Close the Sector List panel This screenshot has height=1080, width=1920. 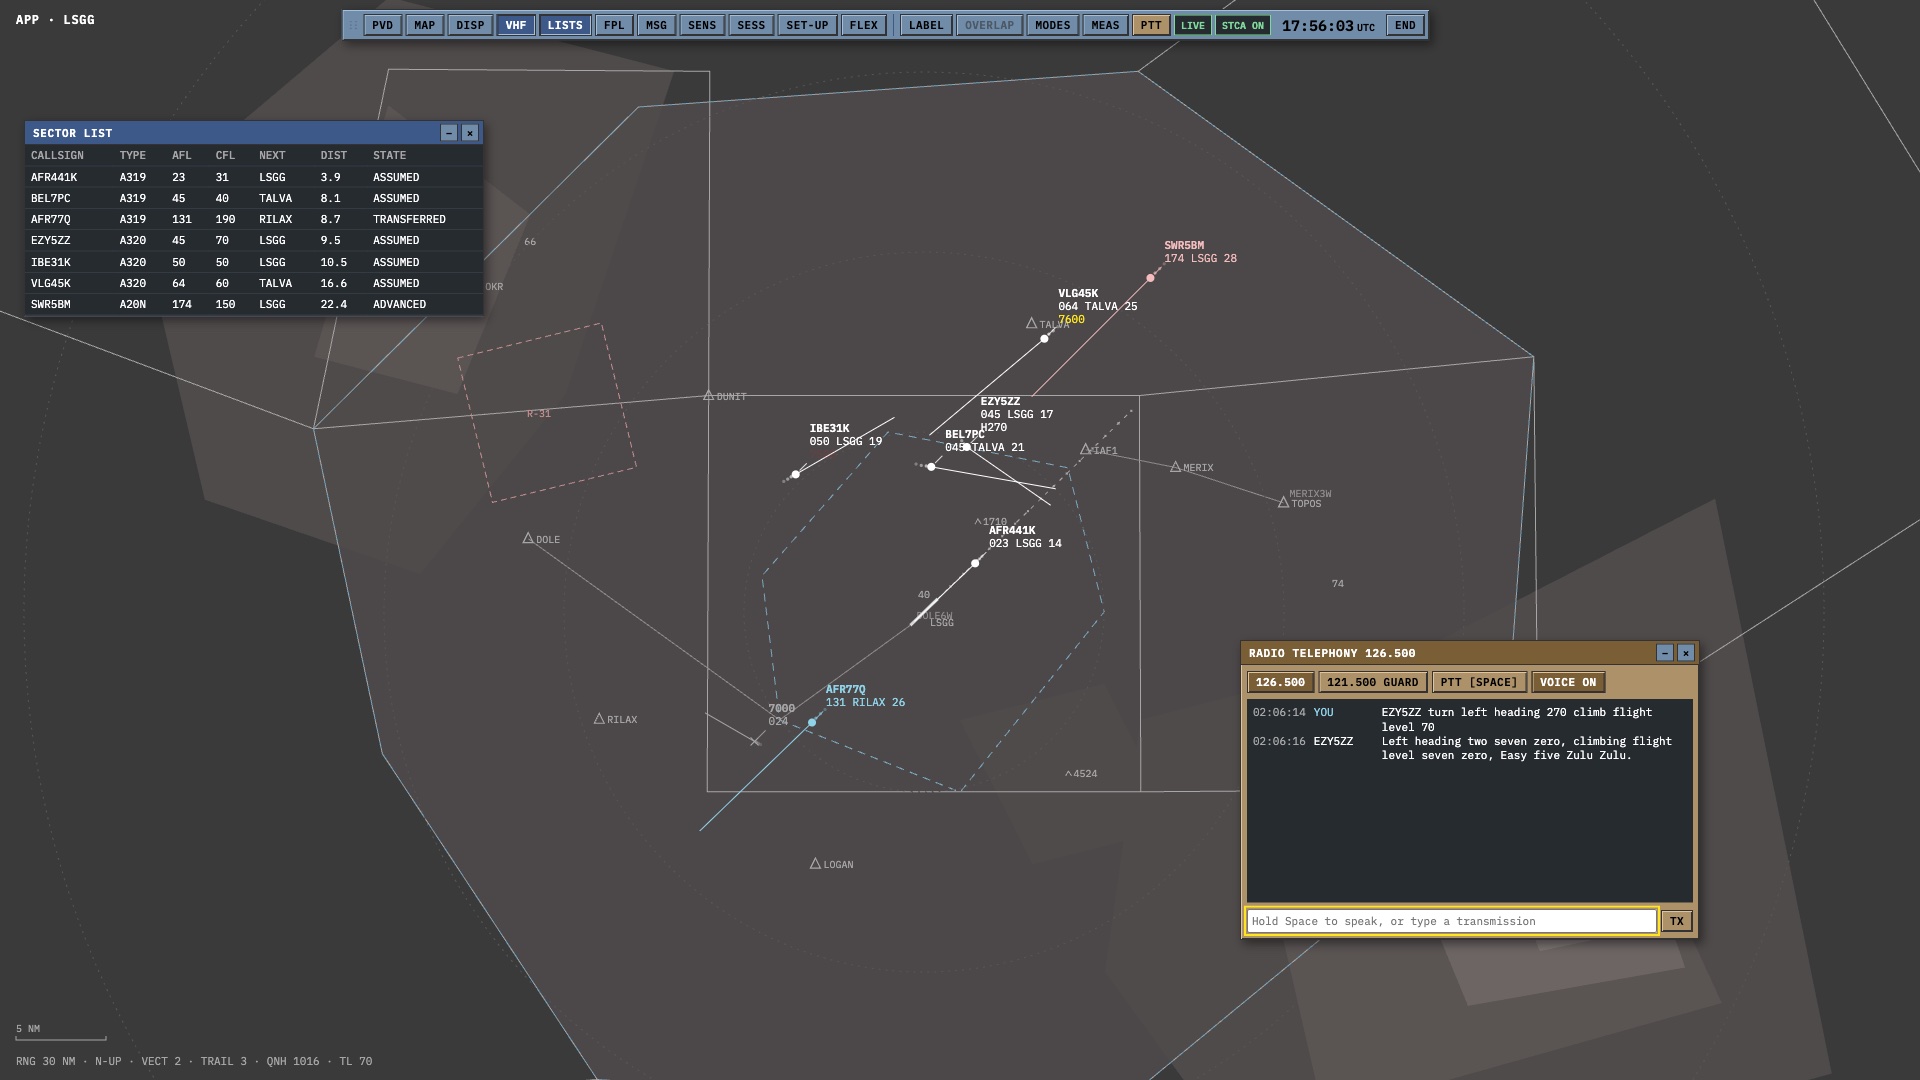[x=469, y=133]
